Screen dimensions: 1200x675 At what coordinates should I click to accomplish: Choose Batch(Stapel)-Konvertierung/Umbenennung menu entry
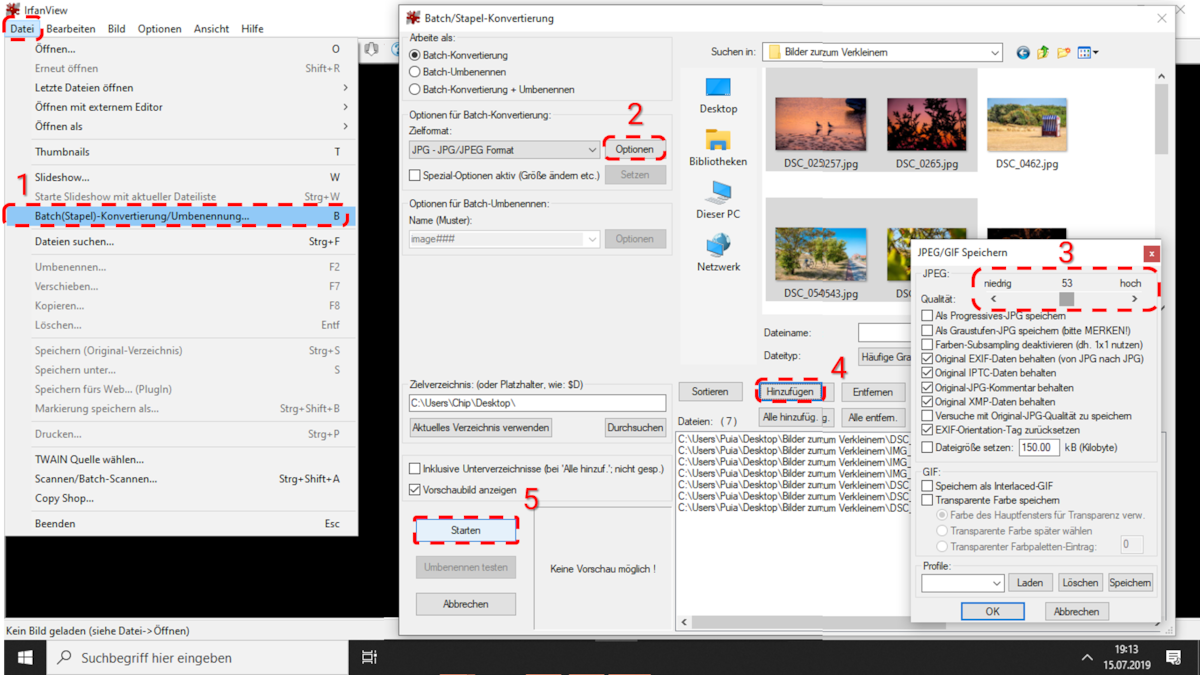pyautogui.click(x=142, y=216)
